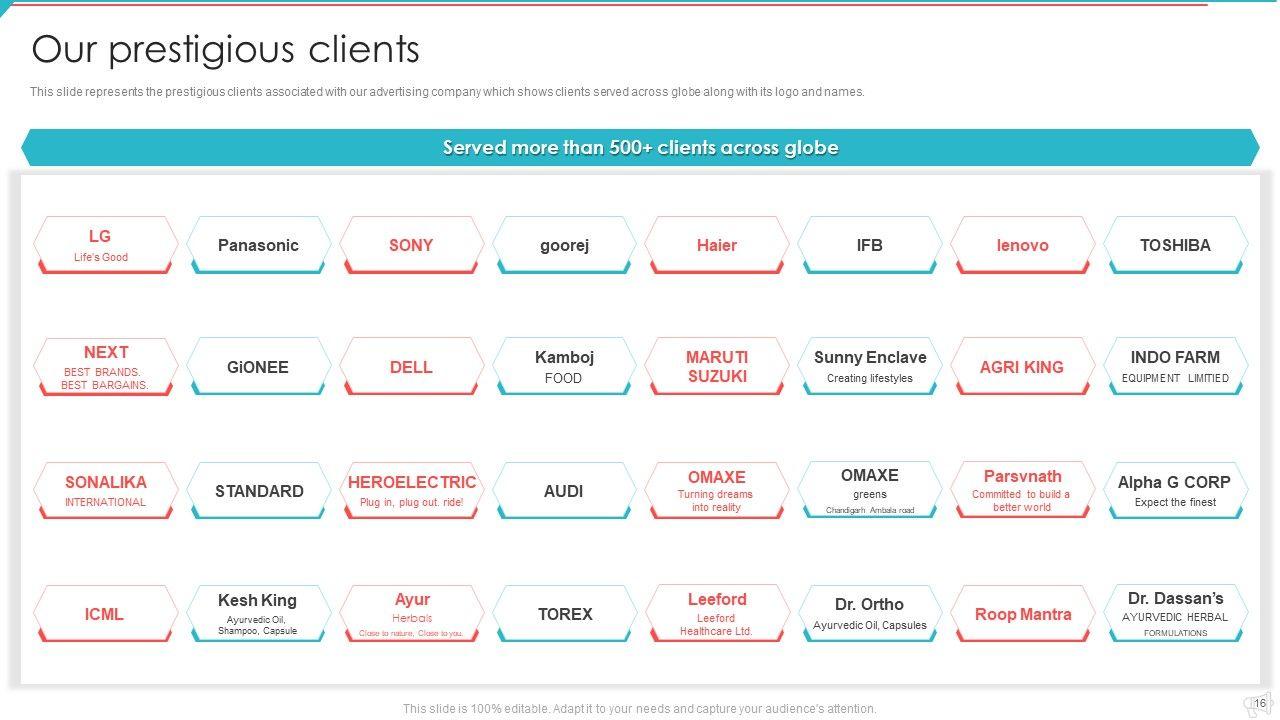Click the LG Life's Good client card
The width and height of the screenshot is (1280, 720).
tap(106, 245)
